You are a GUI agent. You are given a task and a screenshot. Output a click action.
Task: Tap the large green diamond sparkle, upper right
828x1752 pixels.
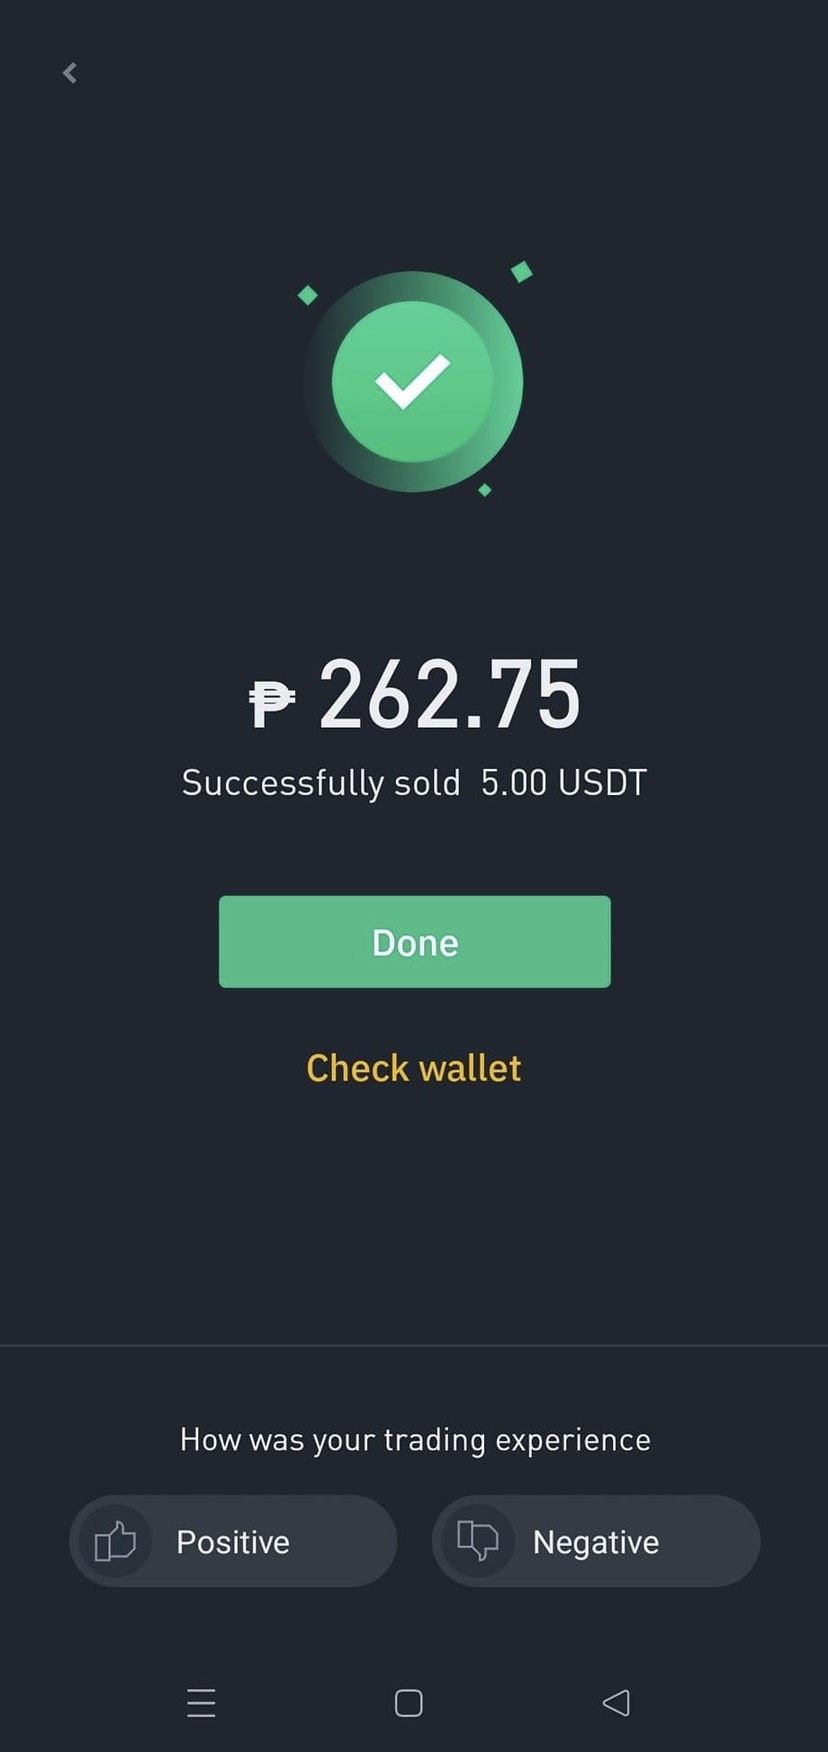pos(521,271)
